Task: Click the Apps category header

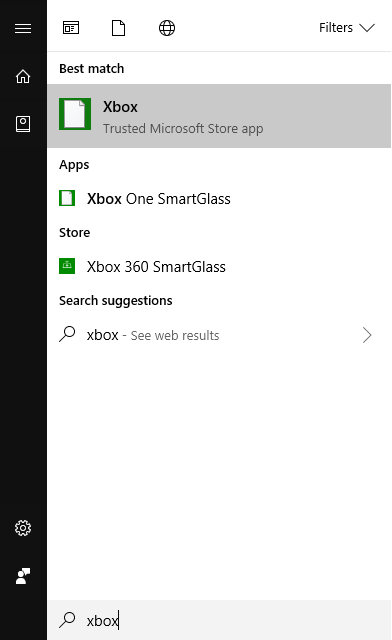Action: (x=74, y=165)
